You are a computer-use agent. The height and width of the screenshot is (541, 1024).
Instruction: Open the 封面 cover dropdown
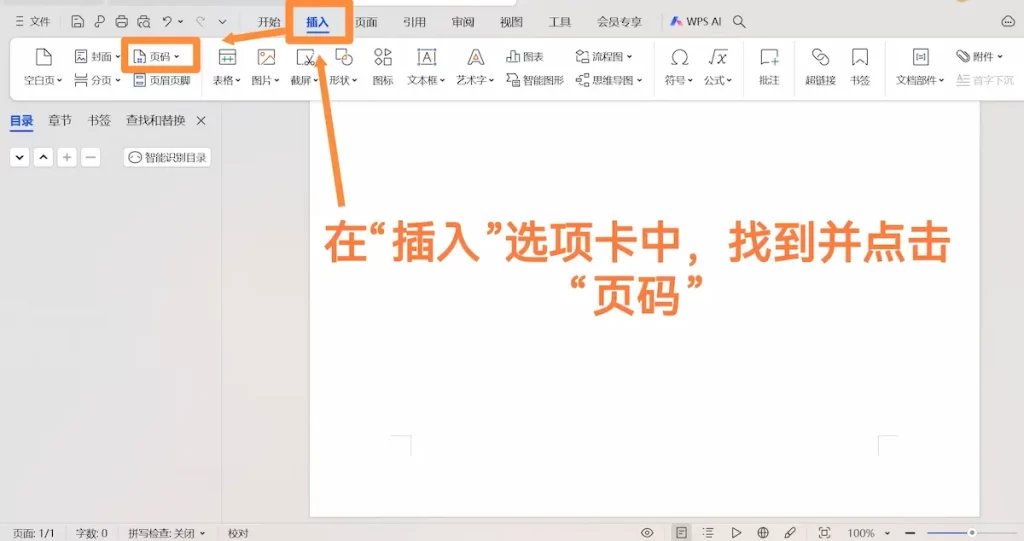point(97,57)
